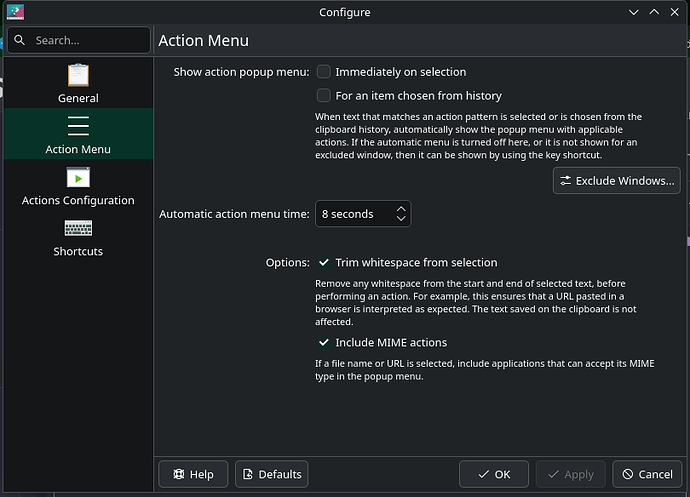Reset settings with the Defaults button
The height and width of the screenshot is (497, 690).
point(271,474)
